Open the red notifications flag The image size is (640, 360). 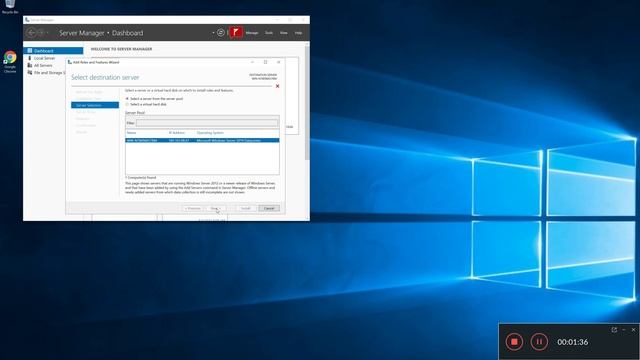tap(236, 32)
